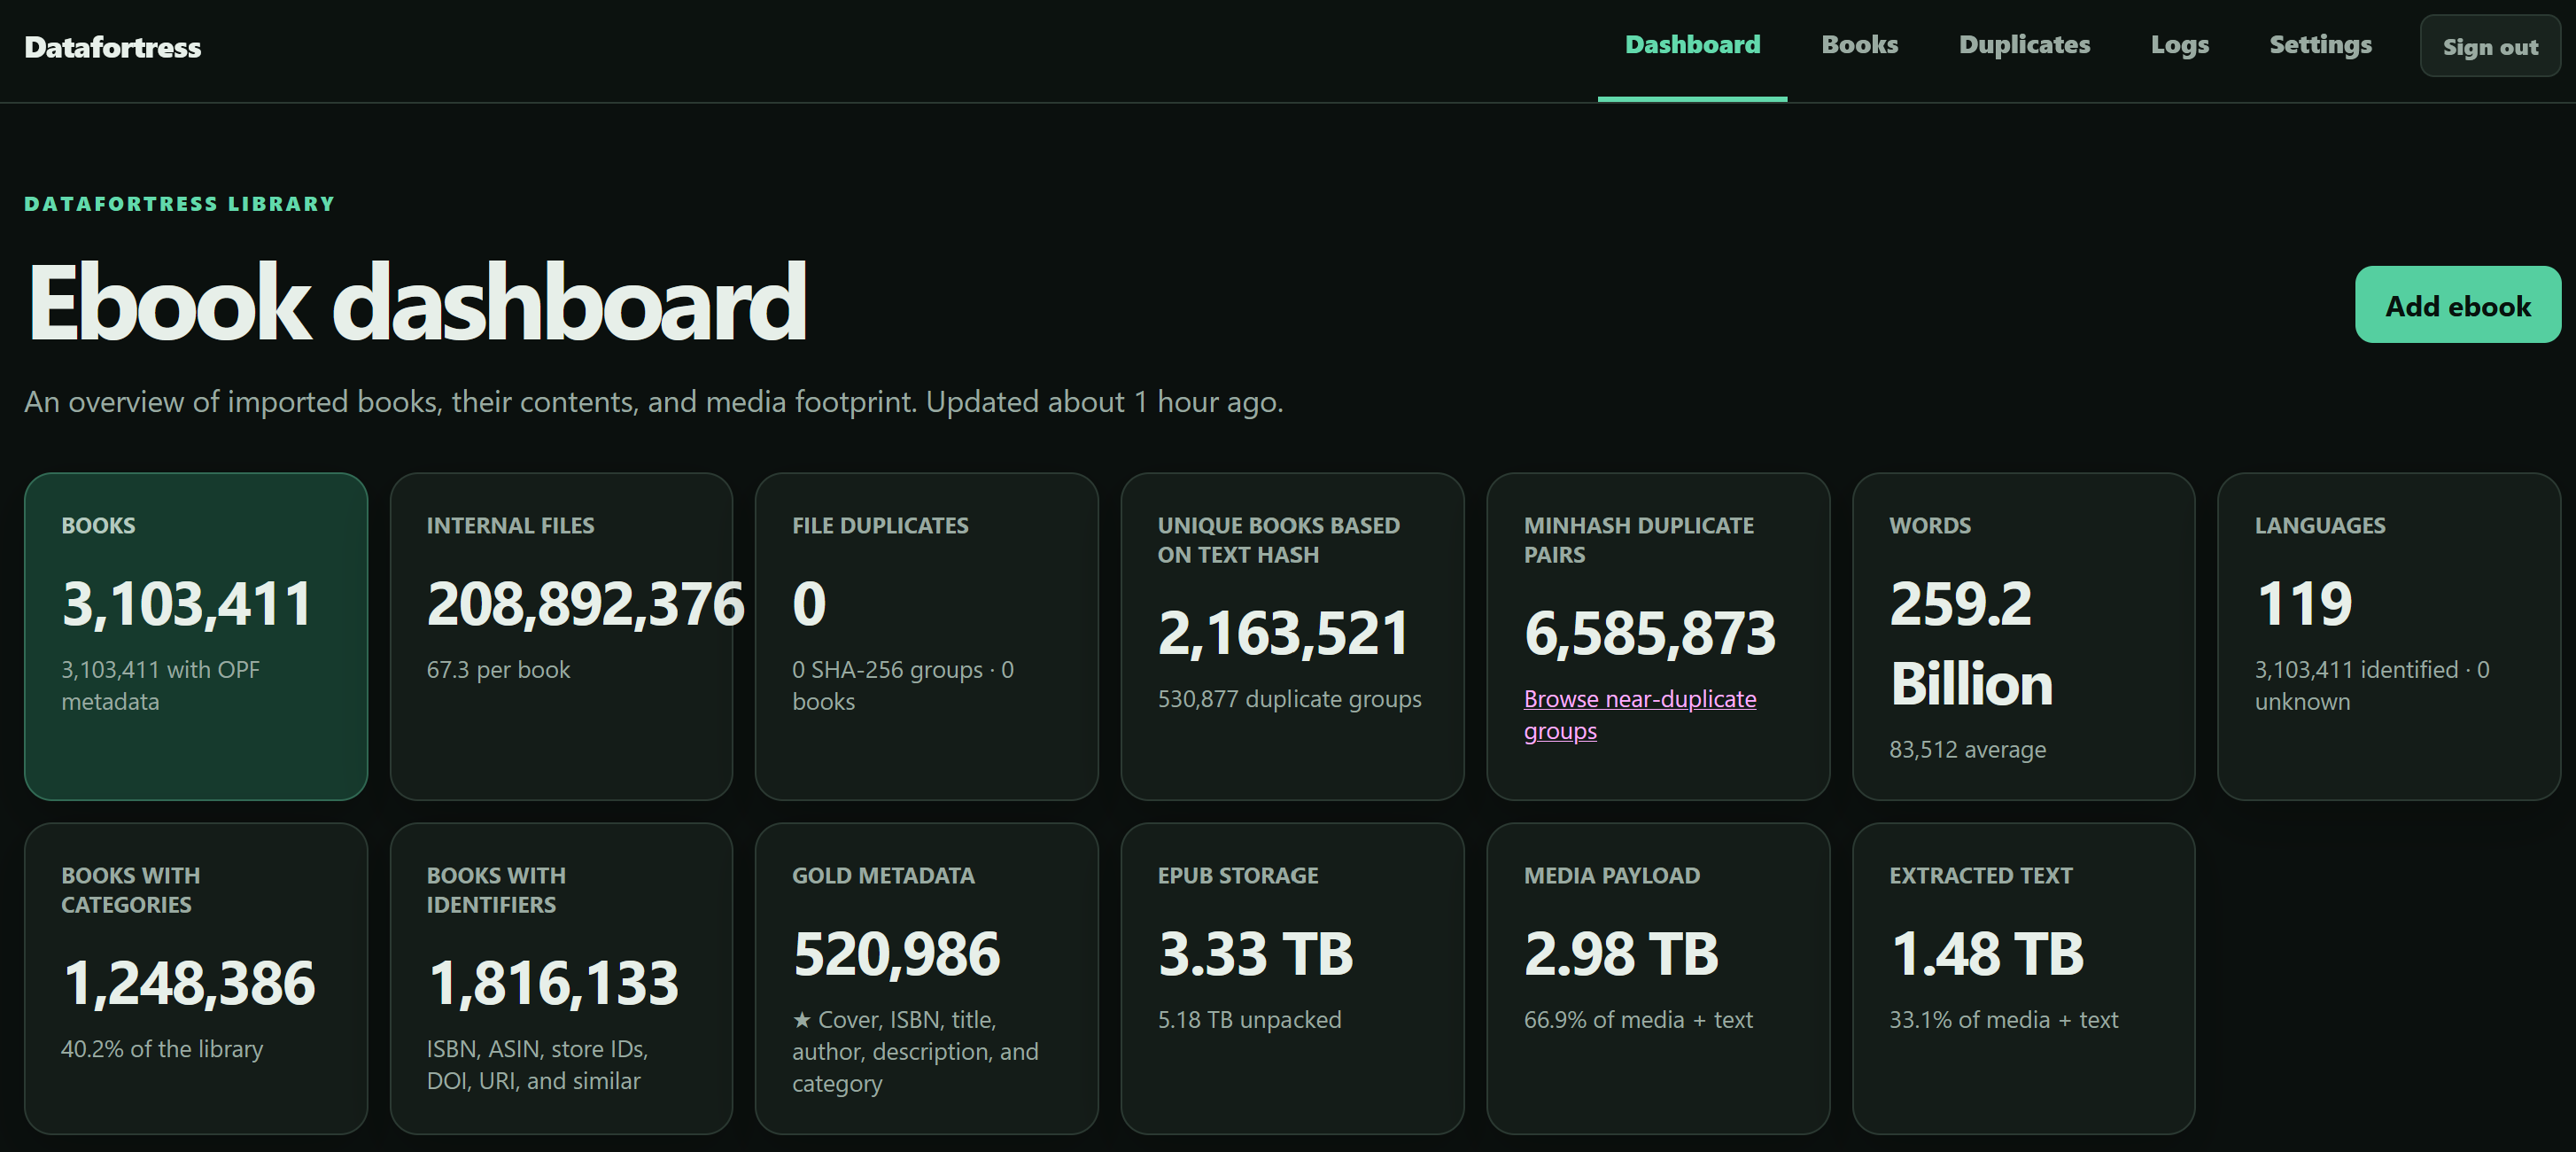Screen dimensions: 2576x1152
Task: Click the 'WORDS' card label
Action: [x=1930, y=526]
